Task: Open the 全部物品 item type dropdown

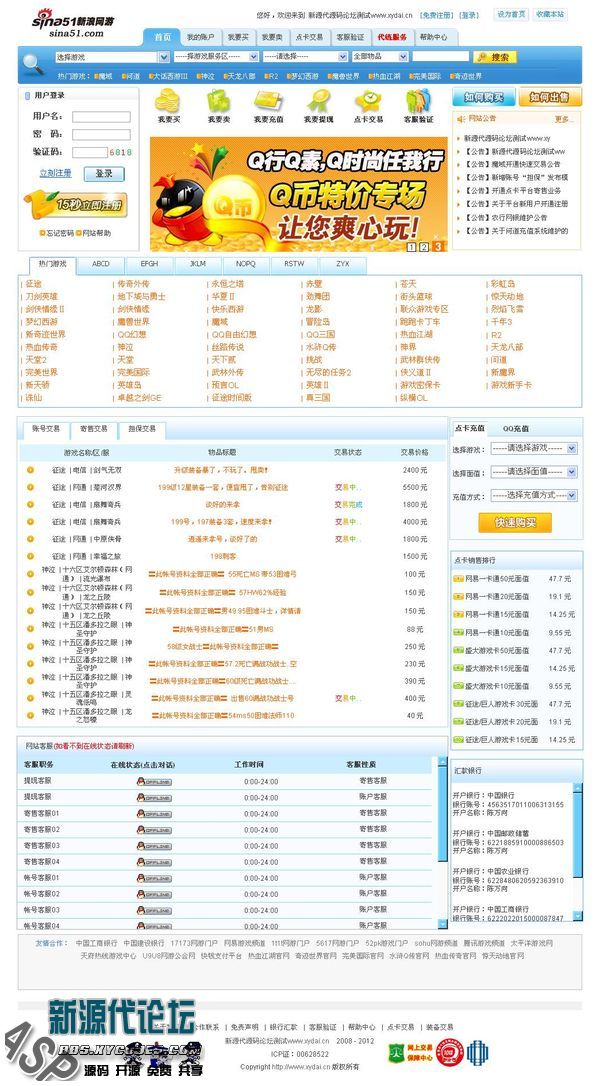Action: [377, 57]
